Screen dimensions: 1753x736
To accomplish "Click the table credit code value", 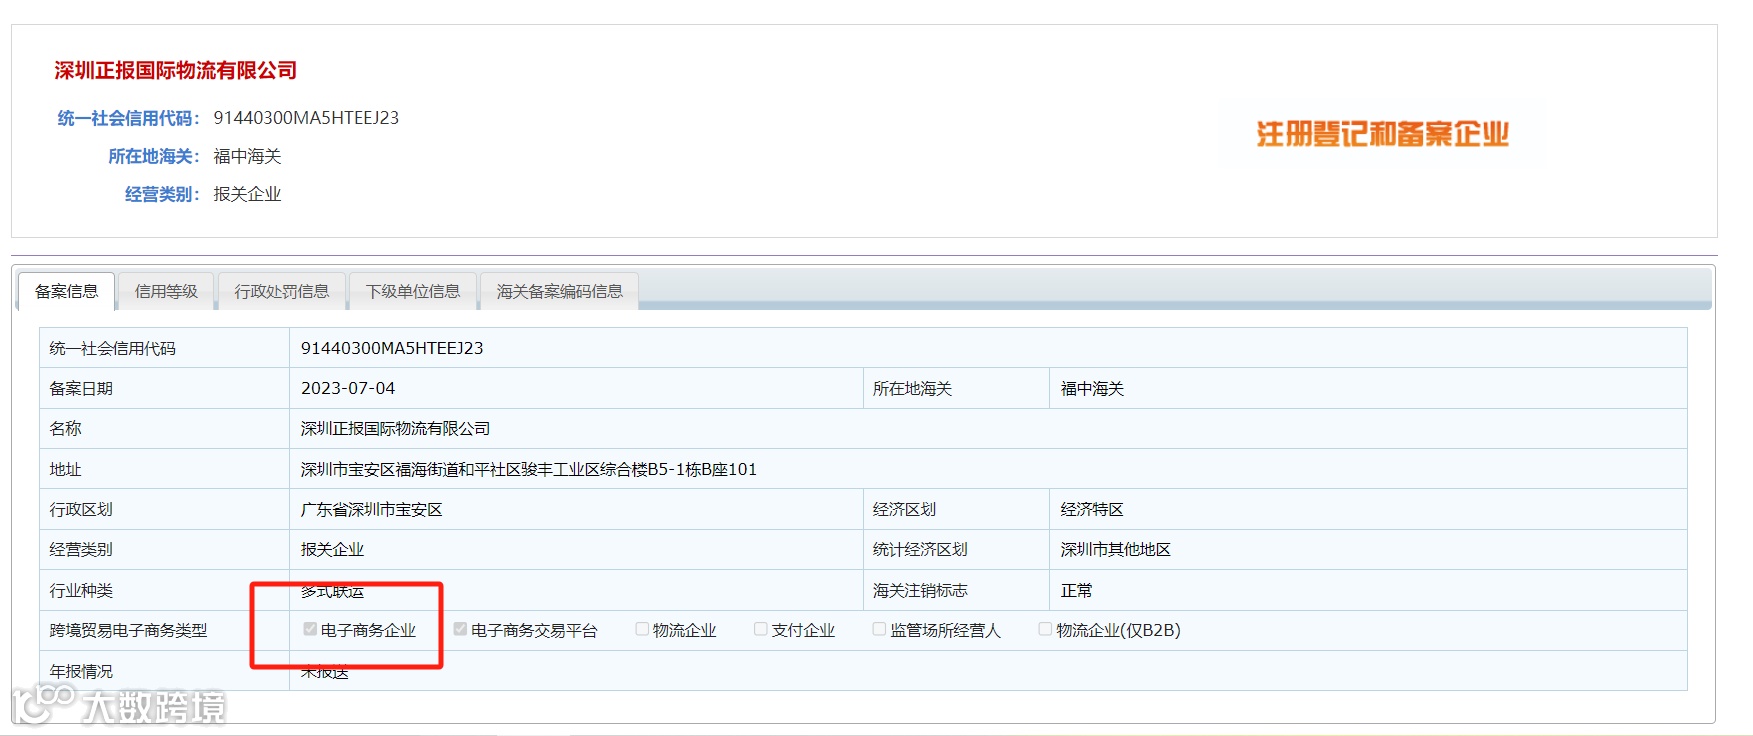I will pos(392,348).
